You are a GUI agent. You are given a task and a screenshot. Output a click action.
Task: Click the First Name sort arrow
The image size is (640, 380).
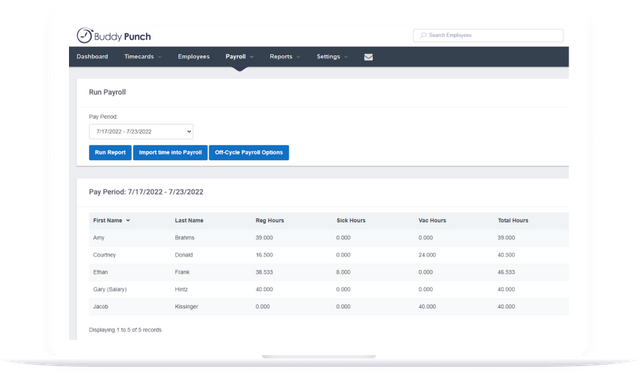128,220
